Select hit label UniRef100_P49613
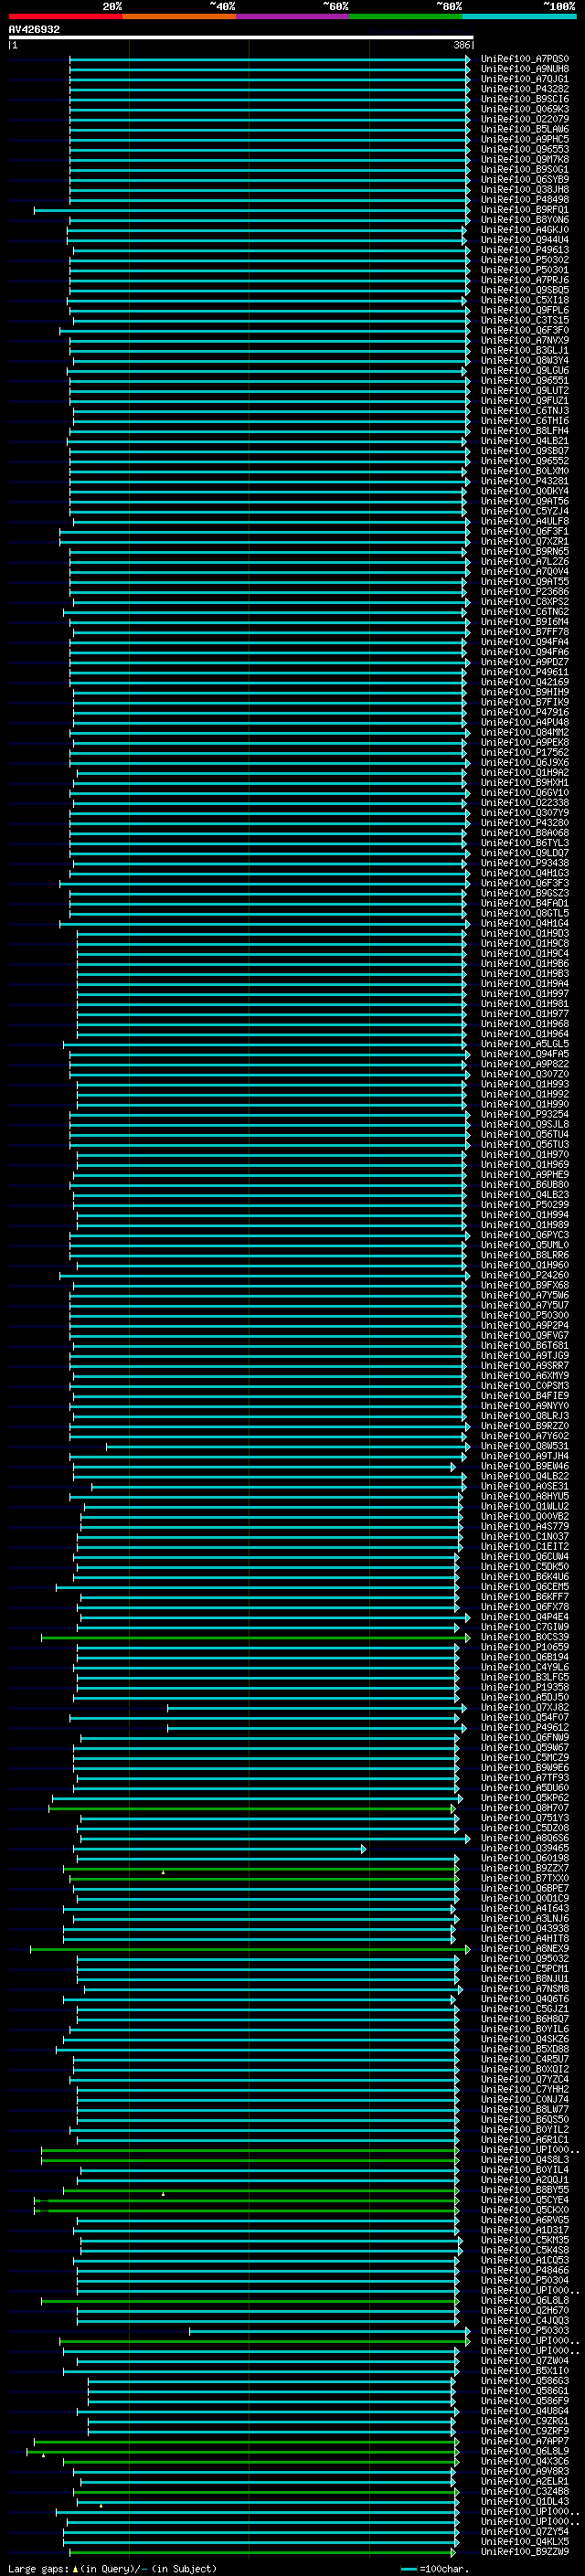 coord(525,250)
